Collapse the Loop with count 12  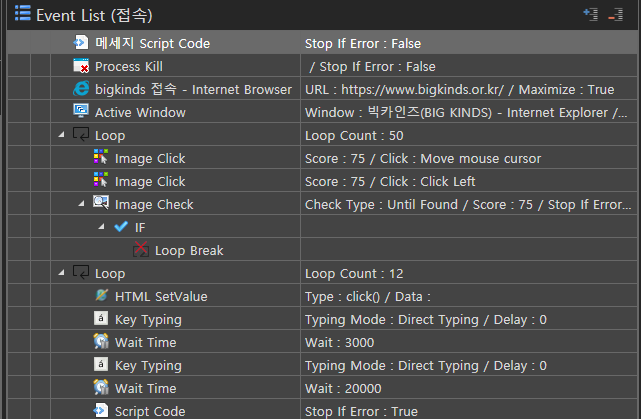pos(61,272)
